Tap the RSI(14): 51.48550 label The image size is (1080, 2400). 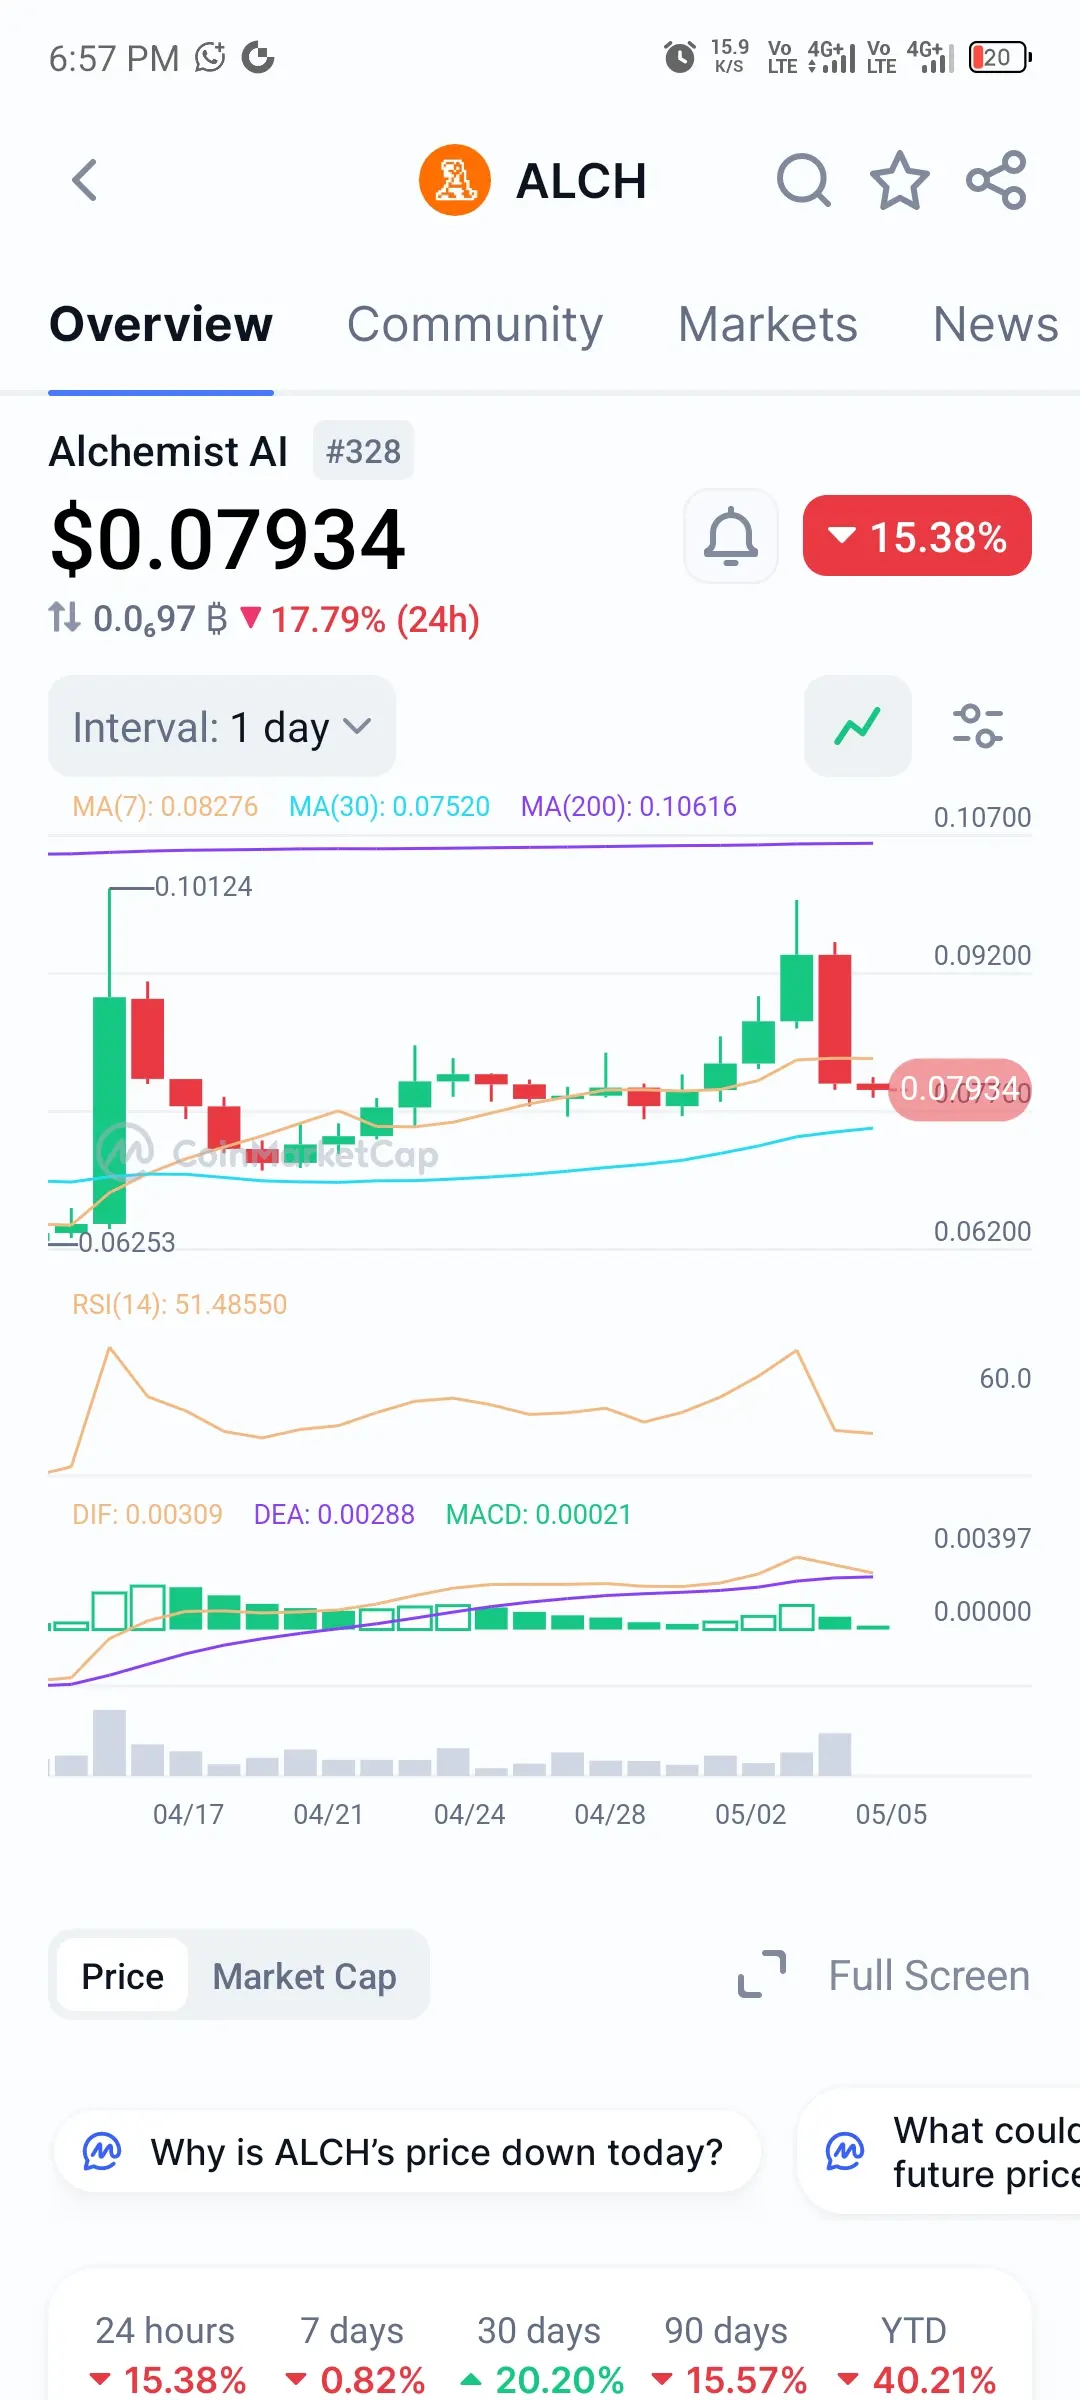(179, 1304)
